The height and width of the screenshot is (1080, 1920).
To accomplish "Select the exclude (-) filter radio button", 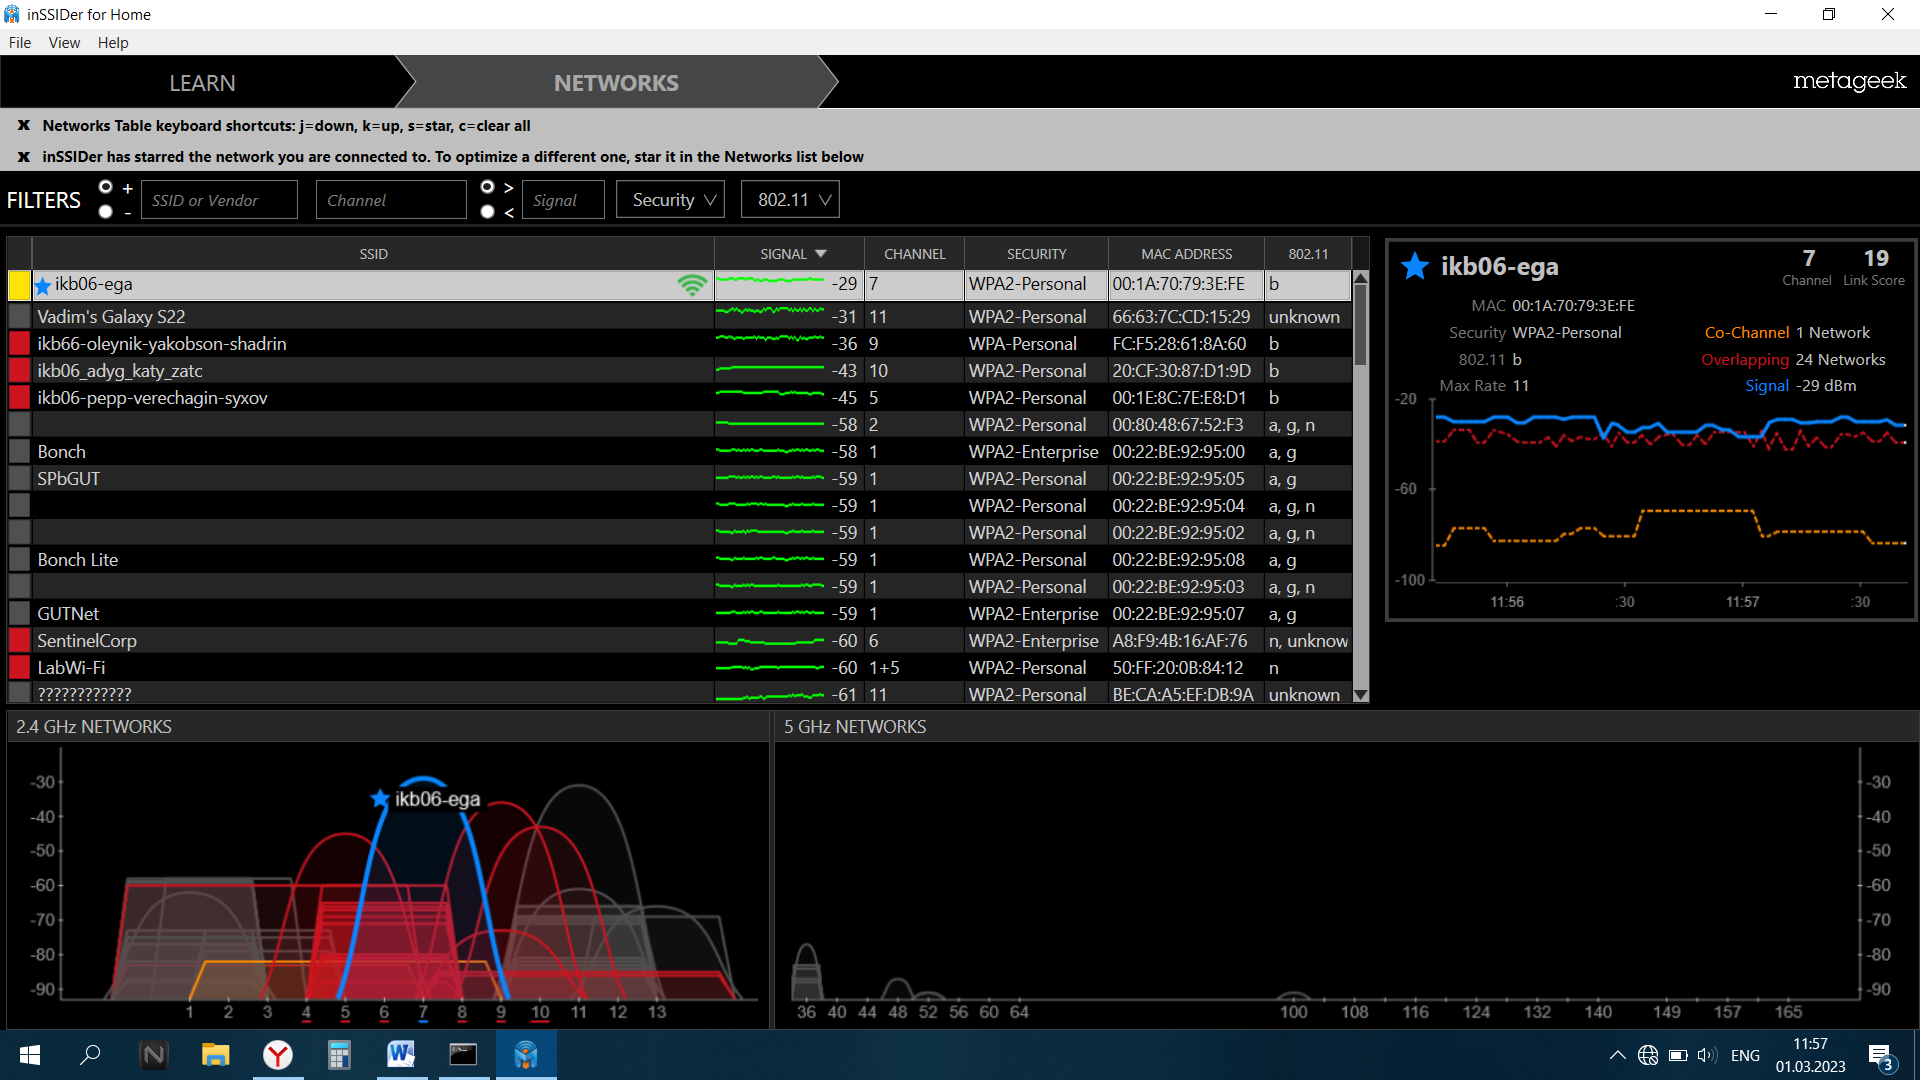I will (106, 212).
